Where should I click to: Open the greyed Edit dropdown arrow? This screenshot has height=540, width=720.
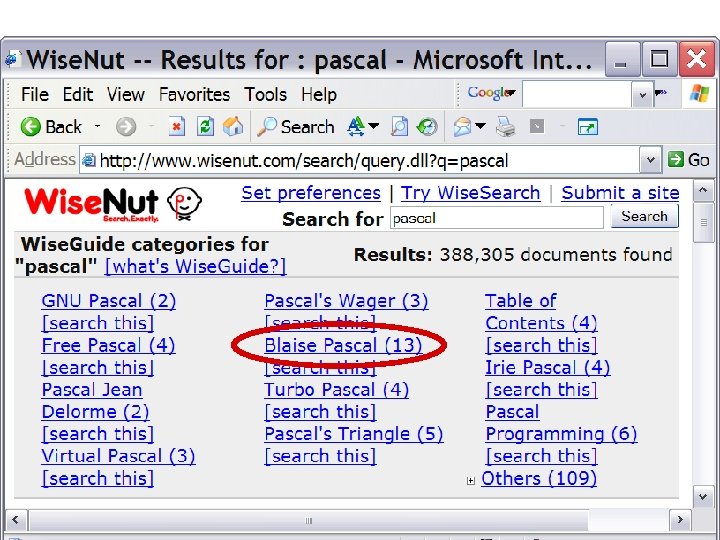tap(562, 126)
